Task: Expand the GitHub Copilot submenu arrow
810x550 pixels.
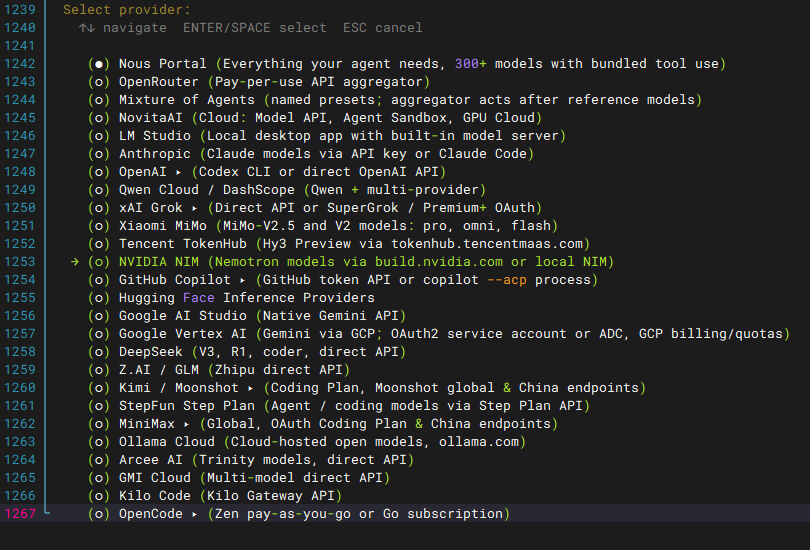Action: pos(243,280)
